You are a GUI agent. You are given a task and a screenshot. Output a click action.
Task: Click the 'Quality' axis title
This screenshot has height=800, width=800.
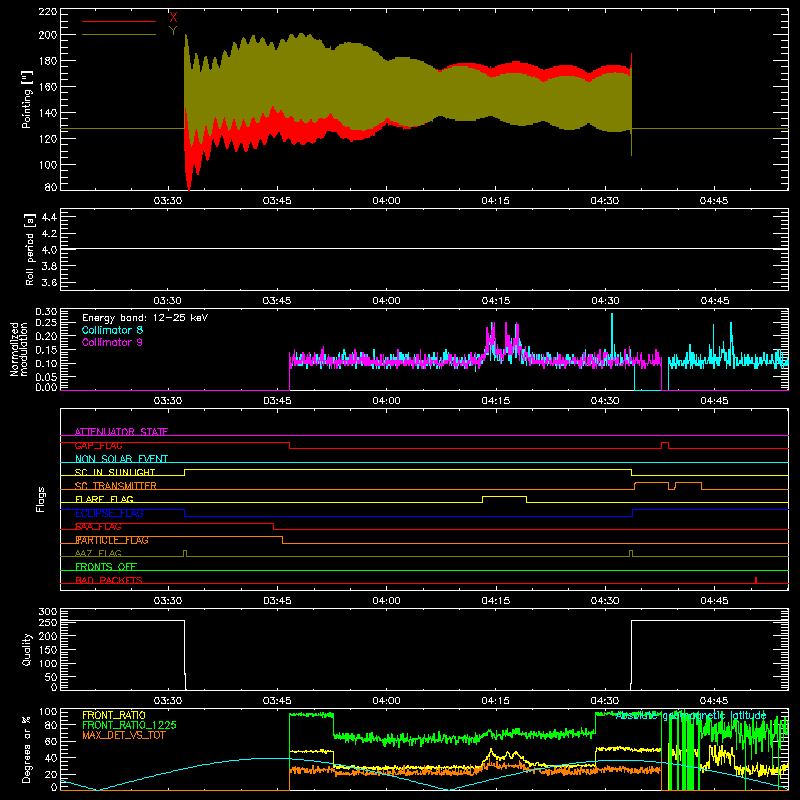pos(27,649)
